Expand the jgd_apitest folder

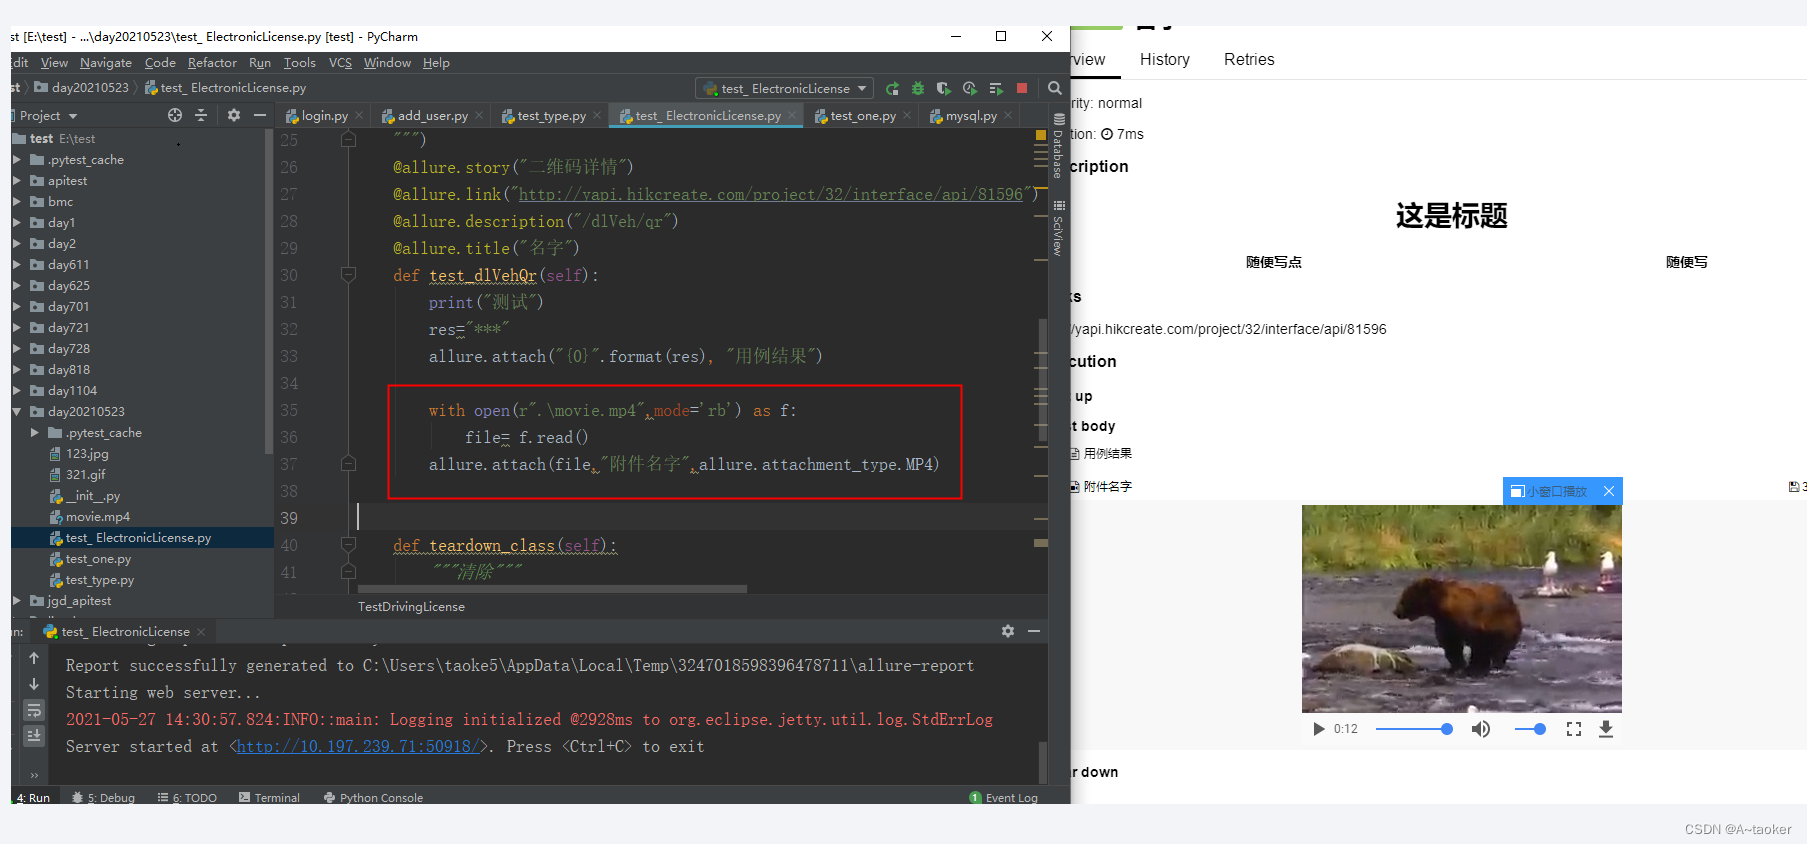17,601
